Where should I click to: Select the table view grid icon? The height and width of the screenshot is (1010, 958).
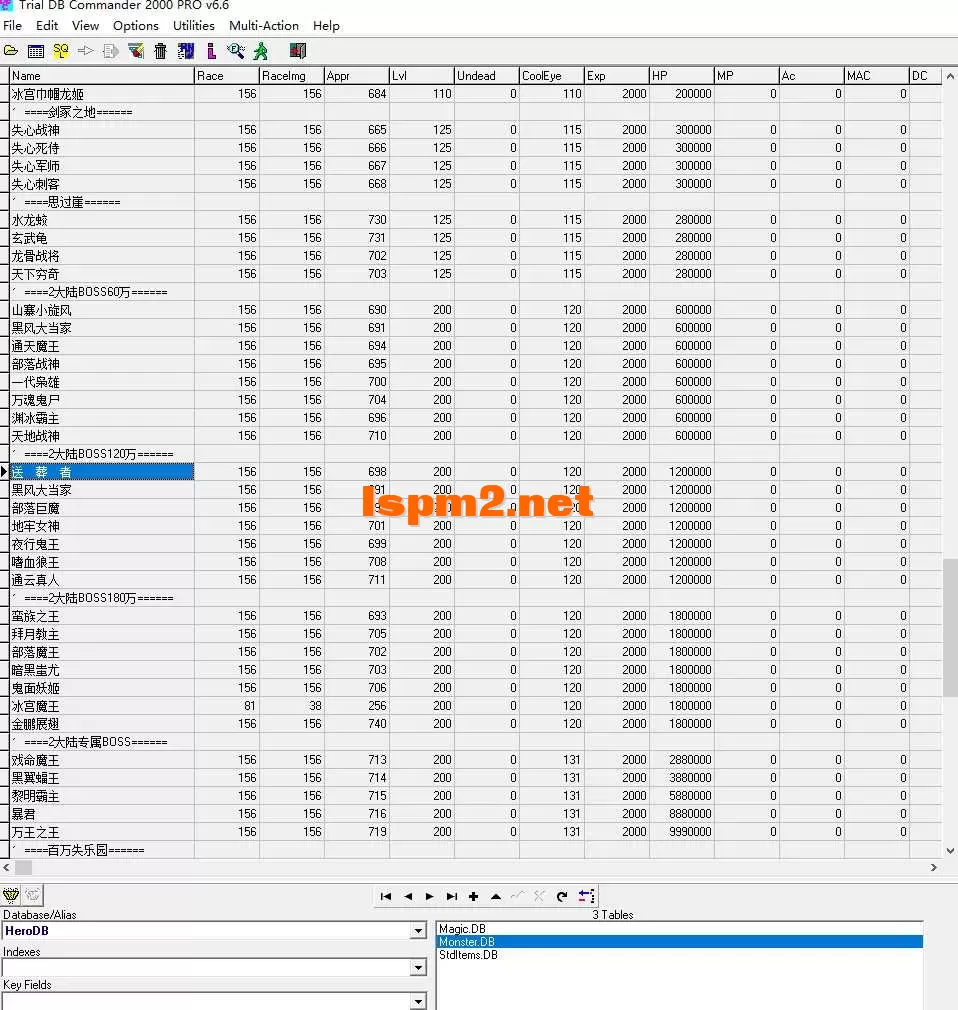pyautogui.click(x=35, y=50)
